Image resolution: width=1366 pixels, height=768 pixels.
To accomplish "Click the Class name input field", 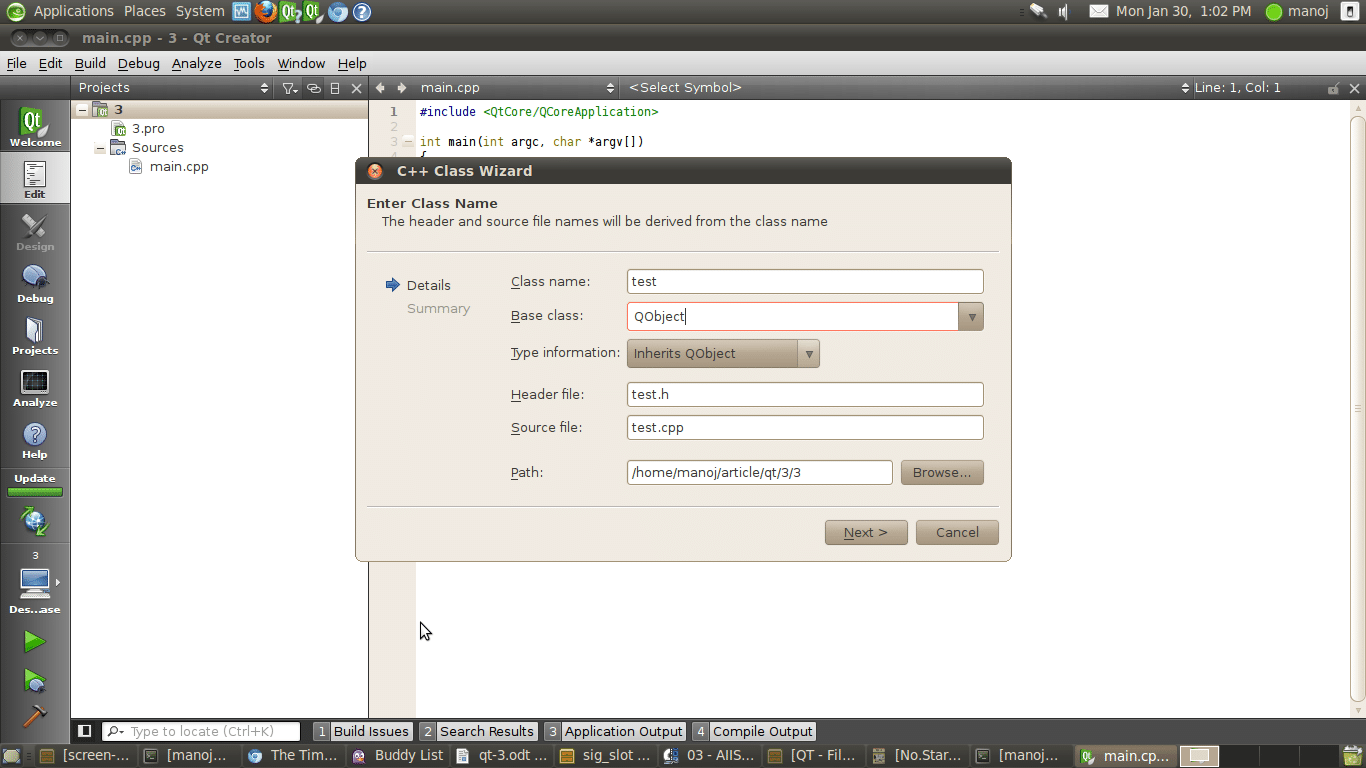I will coord(804,282).
